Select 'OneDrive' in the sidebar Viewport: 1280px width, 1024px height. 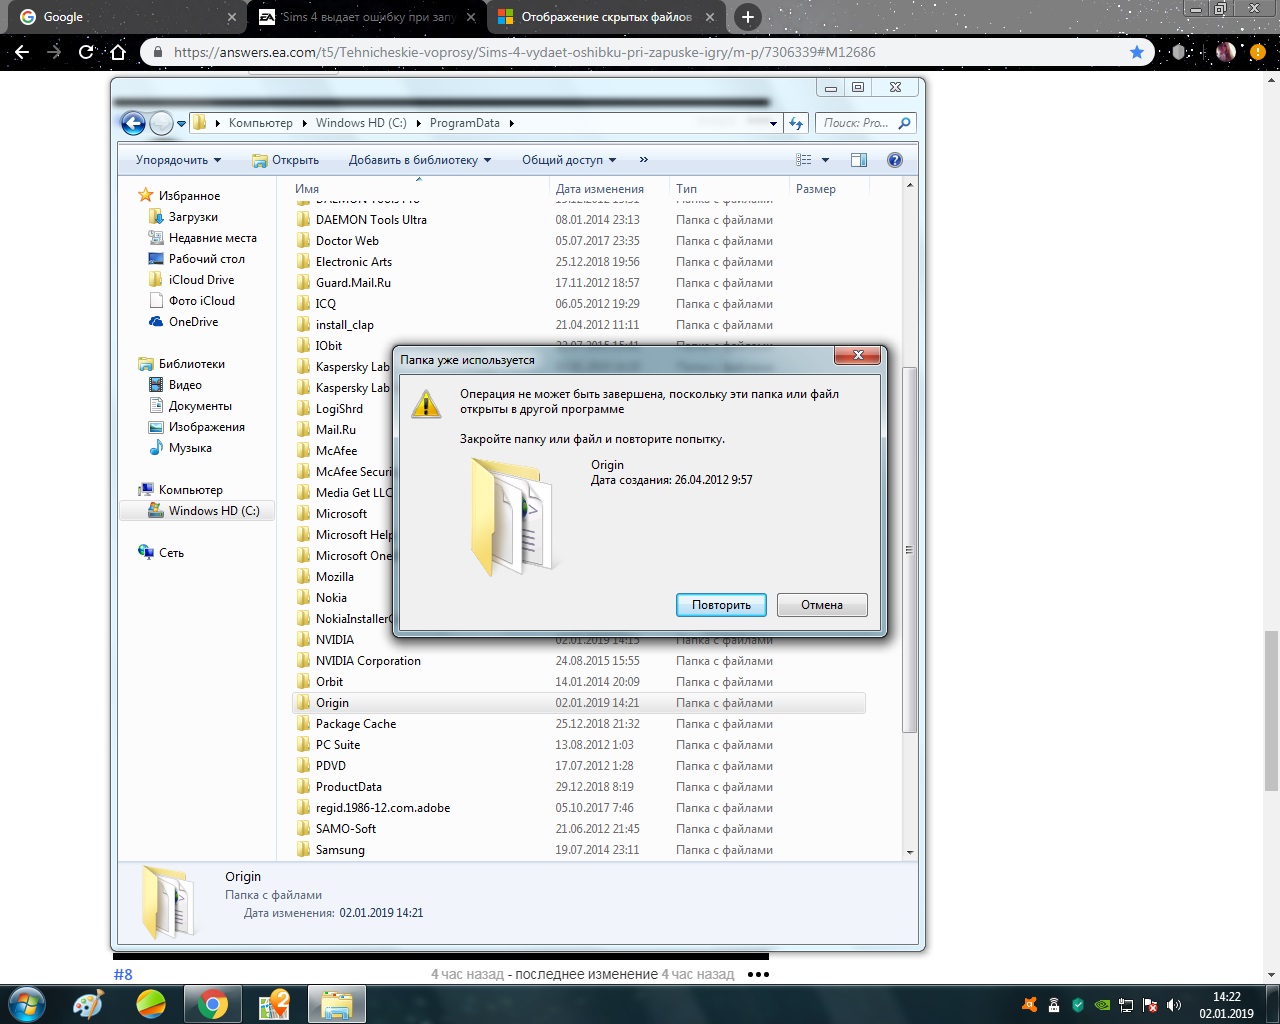[193, 322]
